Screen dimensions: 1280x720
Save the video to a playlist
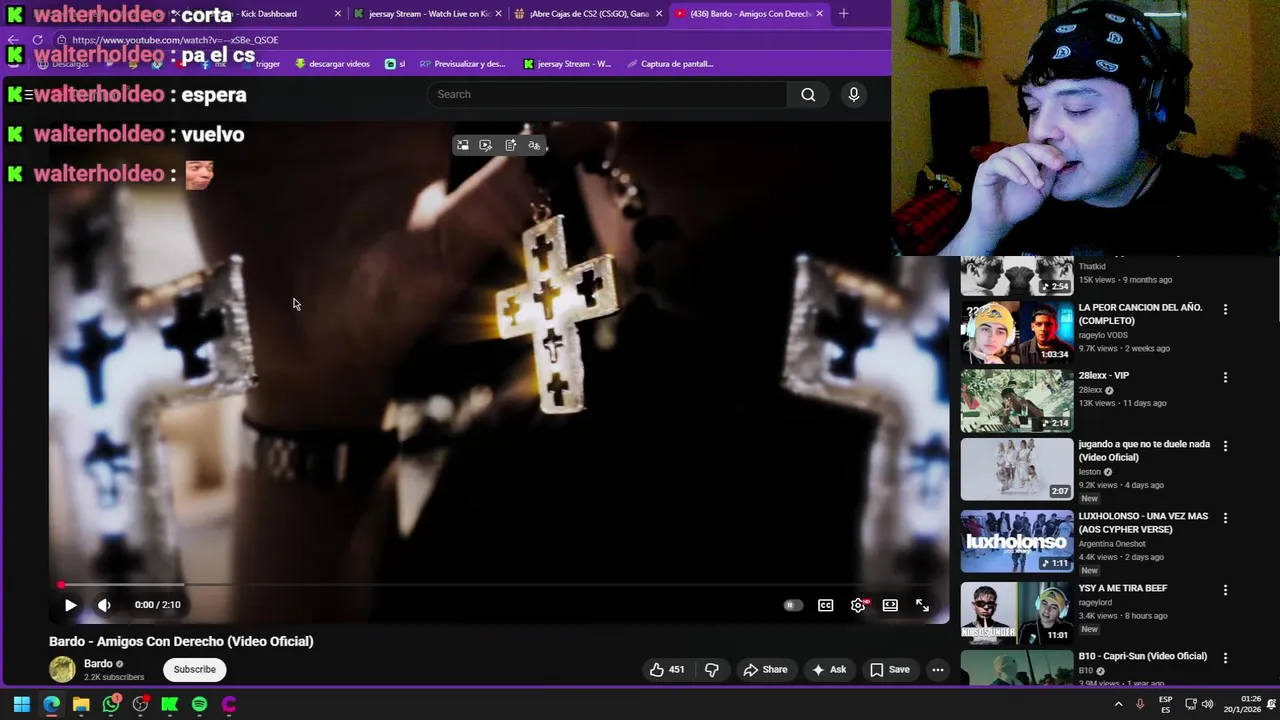pyautogui.click(x=890, y=670)
